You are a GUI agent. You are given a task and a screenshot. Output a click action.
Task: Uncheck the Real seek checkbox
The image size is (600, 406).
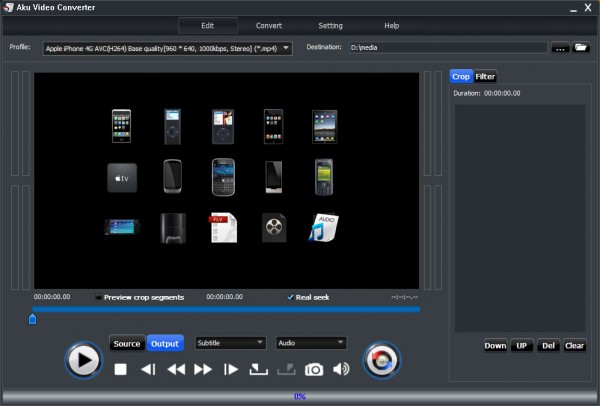[x=290, y=297]
